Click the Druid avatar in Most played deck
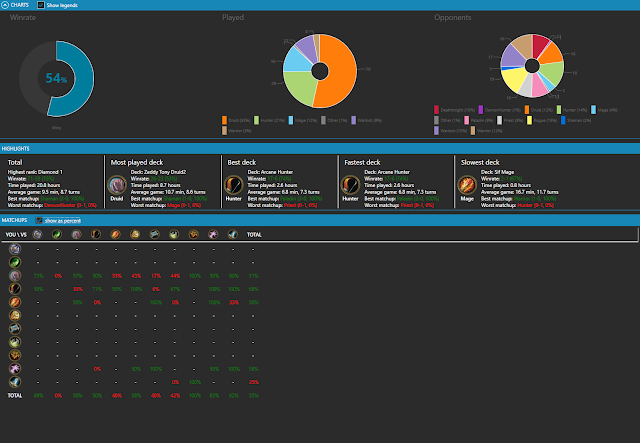This screenshot has height=443, width=640. click(117, 185)
